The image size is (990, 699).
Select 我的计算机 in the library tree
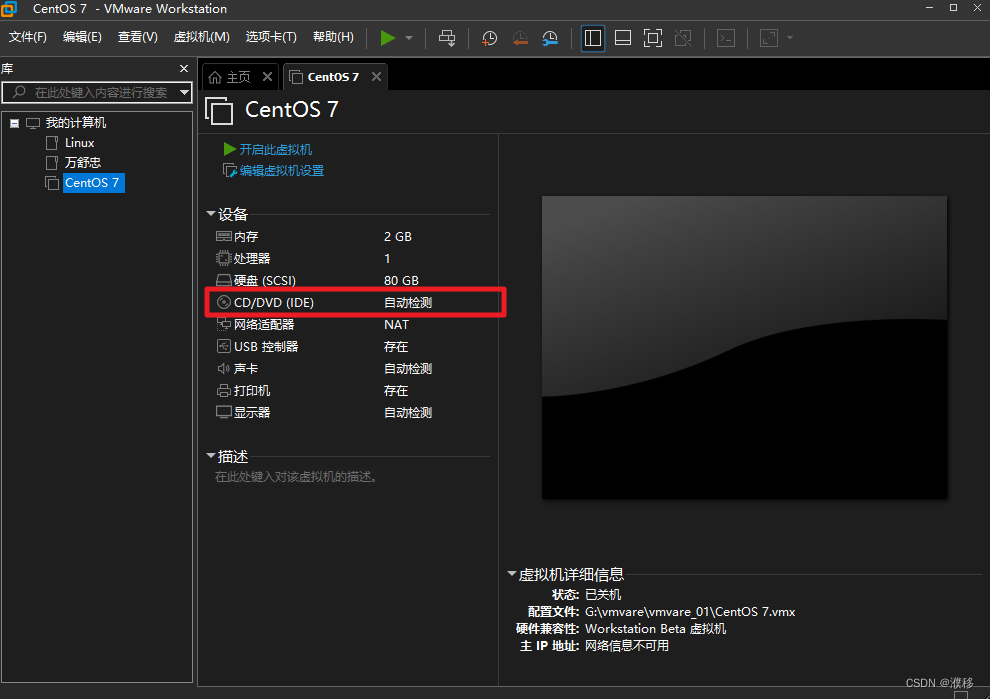pos(76,122)
